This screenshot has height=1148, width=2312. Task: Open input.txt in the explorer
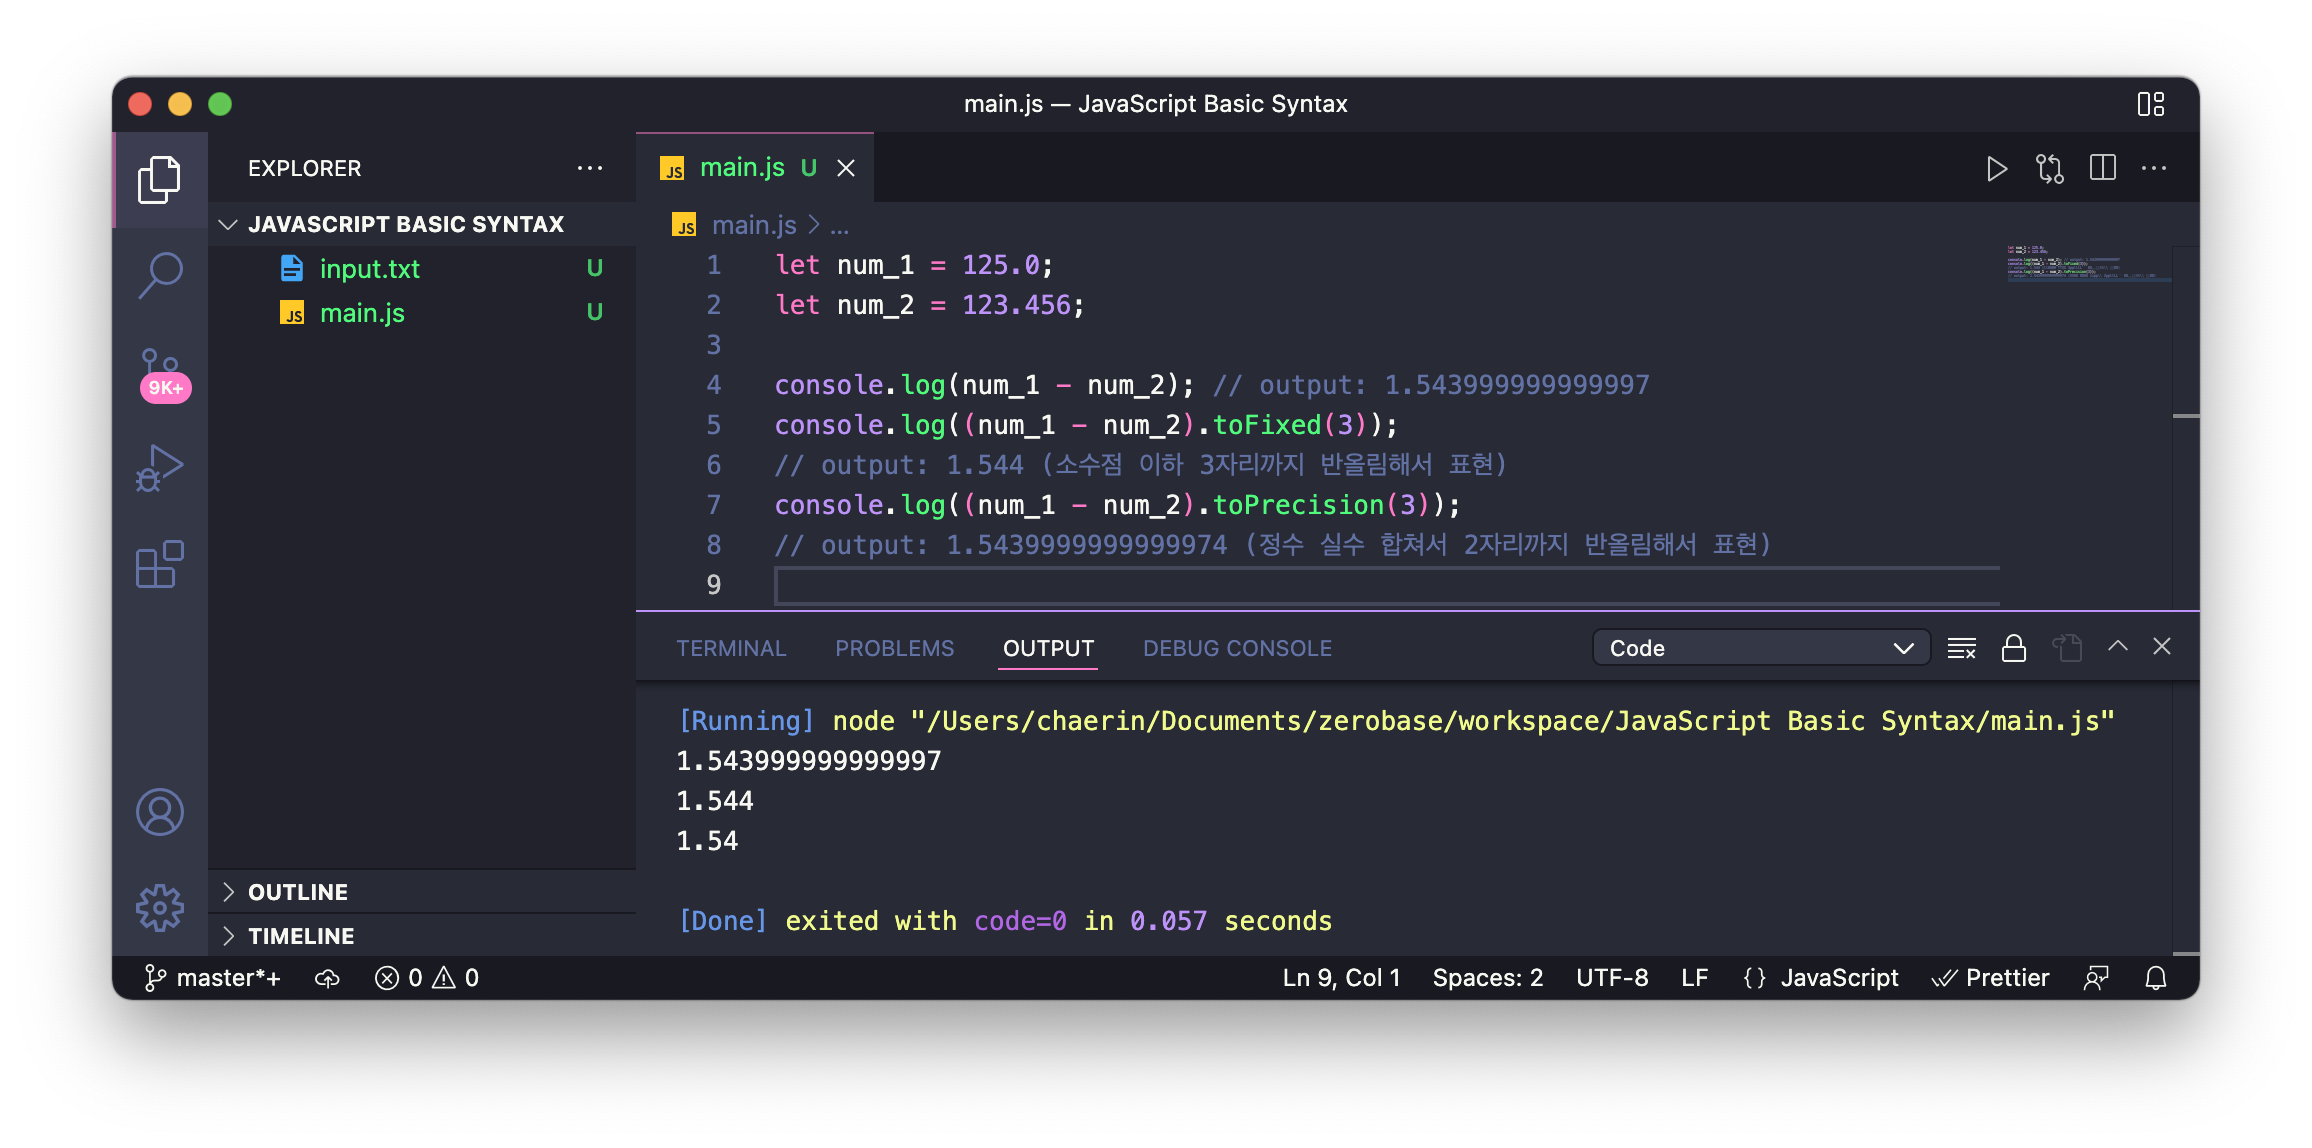pyautogui.click(x=369, y=269)
